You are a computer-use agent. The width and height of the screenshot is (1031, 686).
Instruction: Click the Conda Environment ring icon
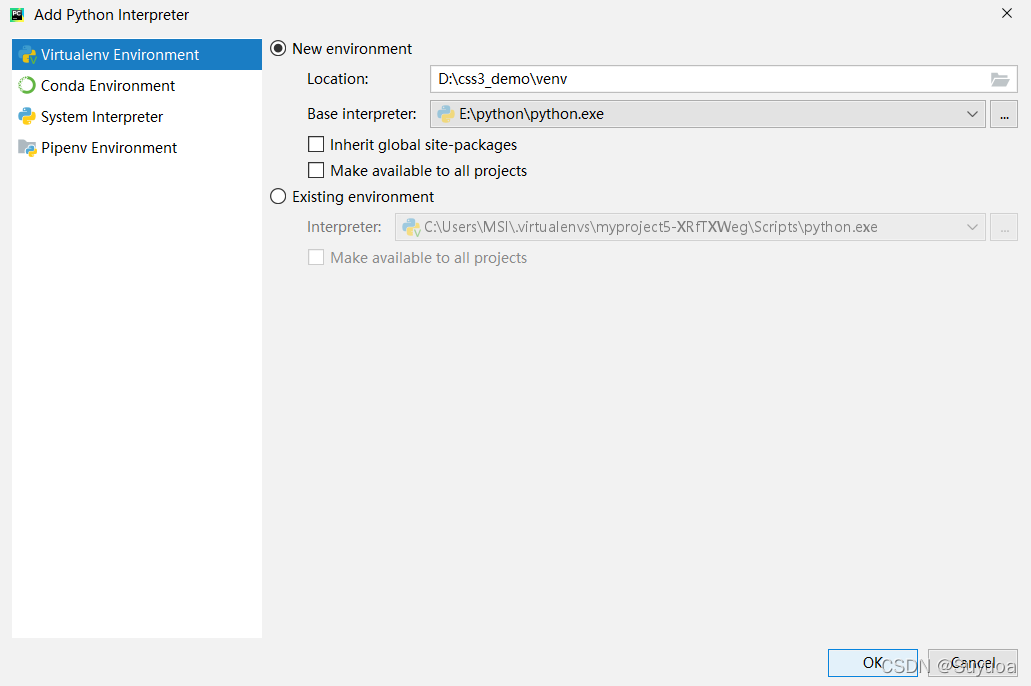point(27,86)
